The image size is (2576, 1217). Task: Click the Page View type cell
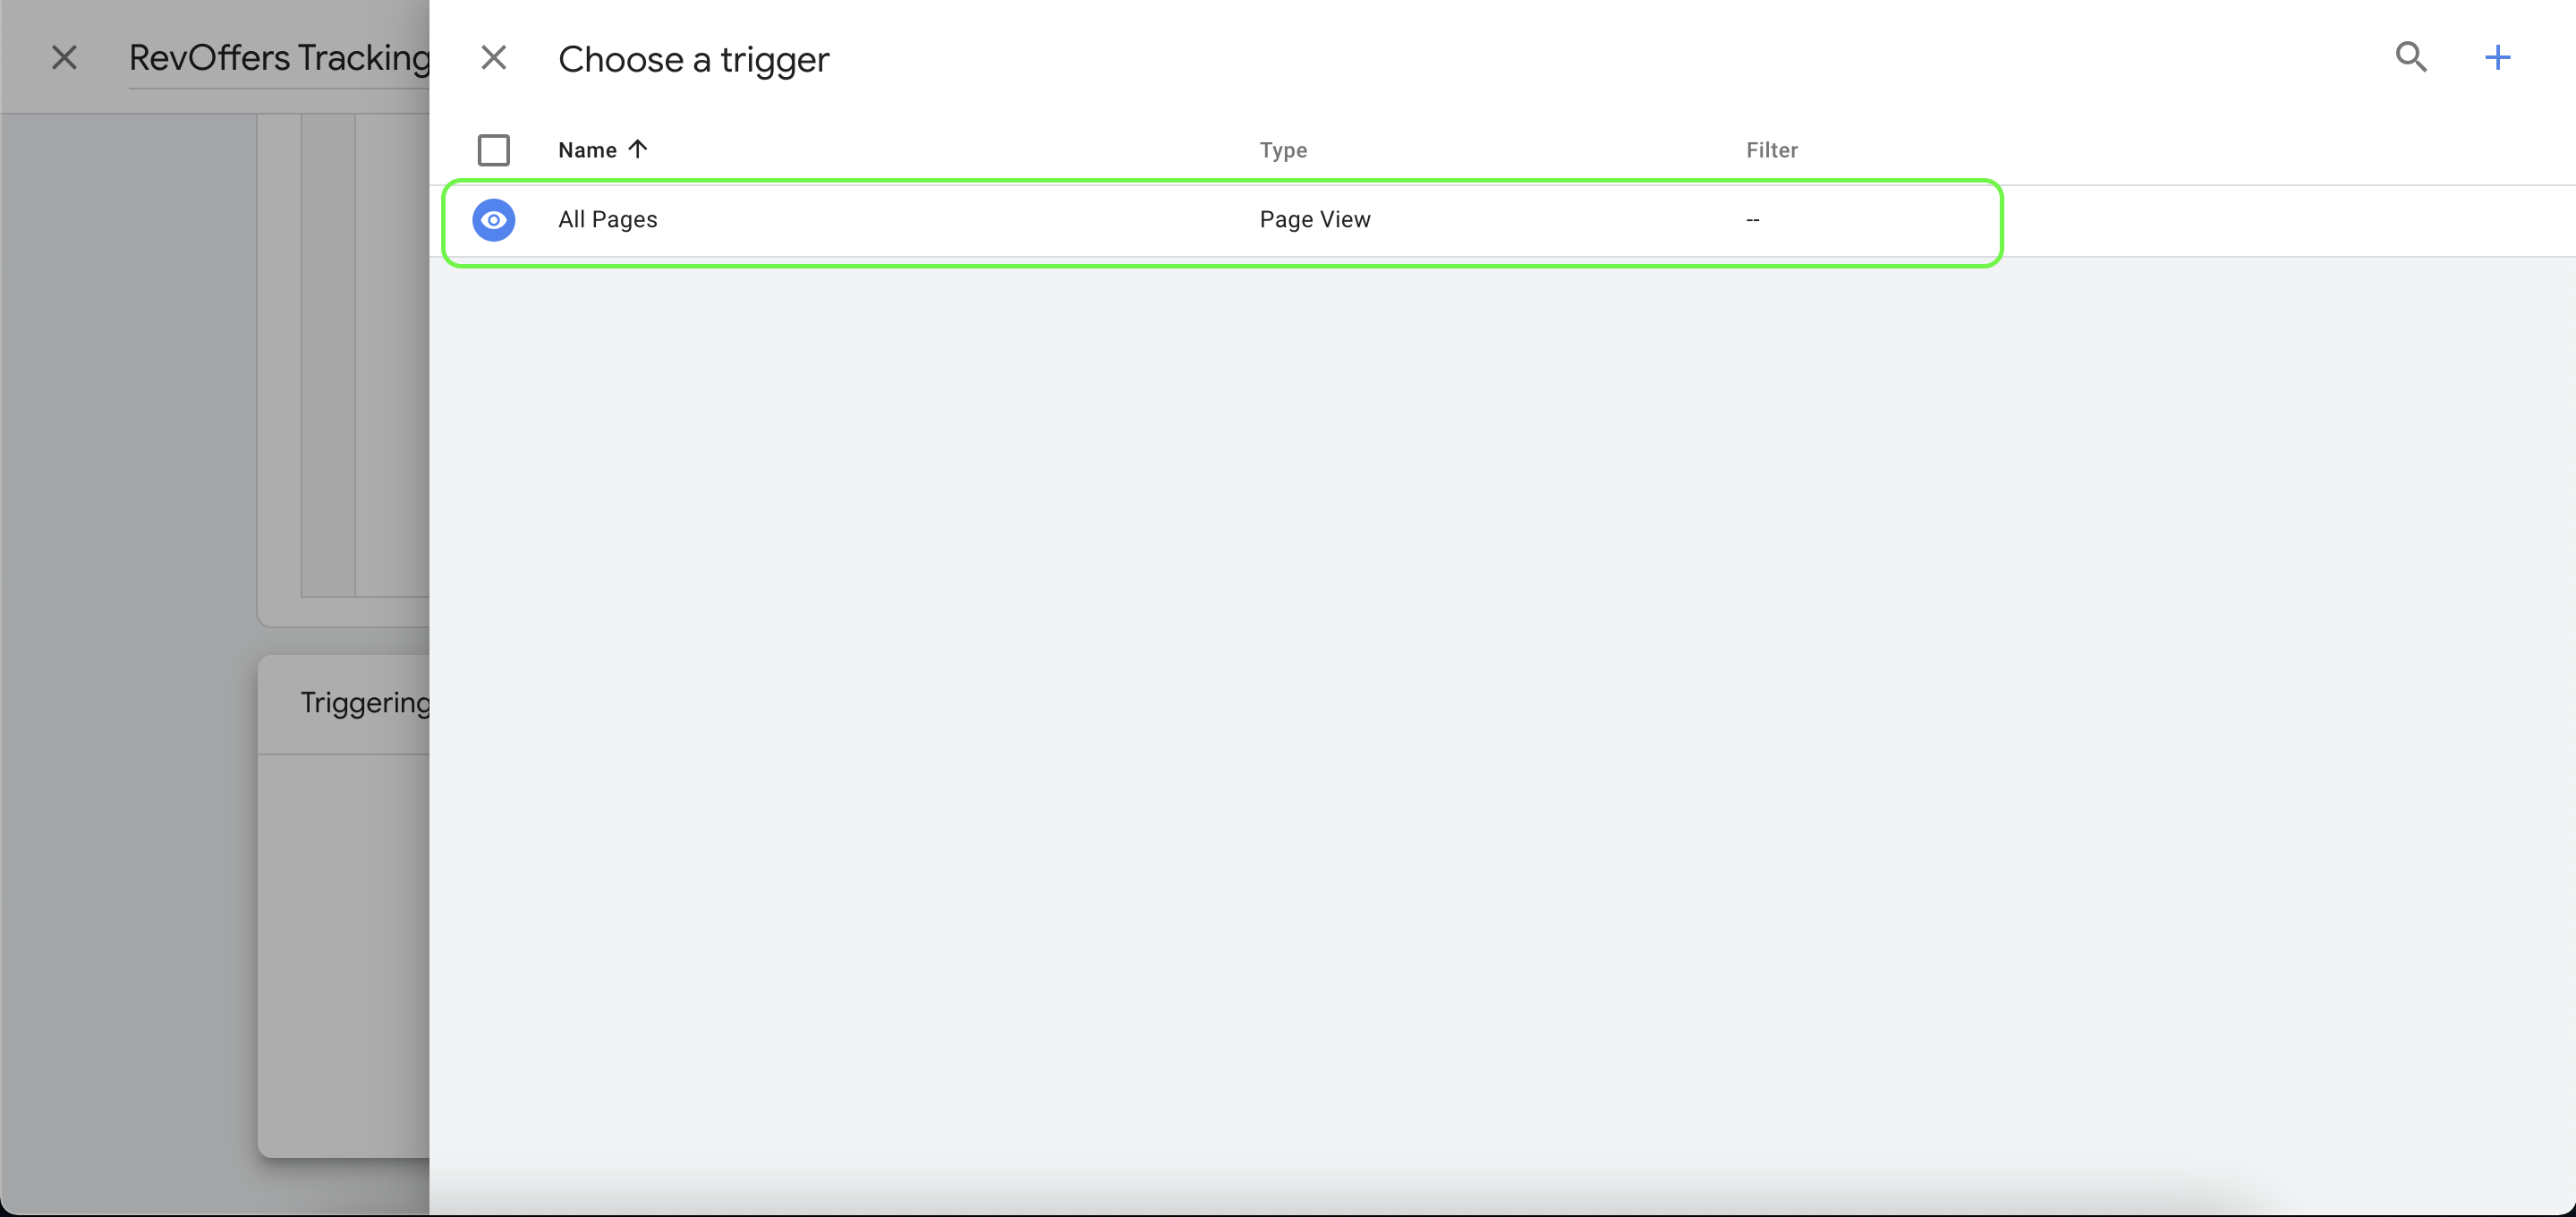click(1315, 220)
